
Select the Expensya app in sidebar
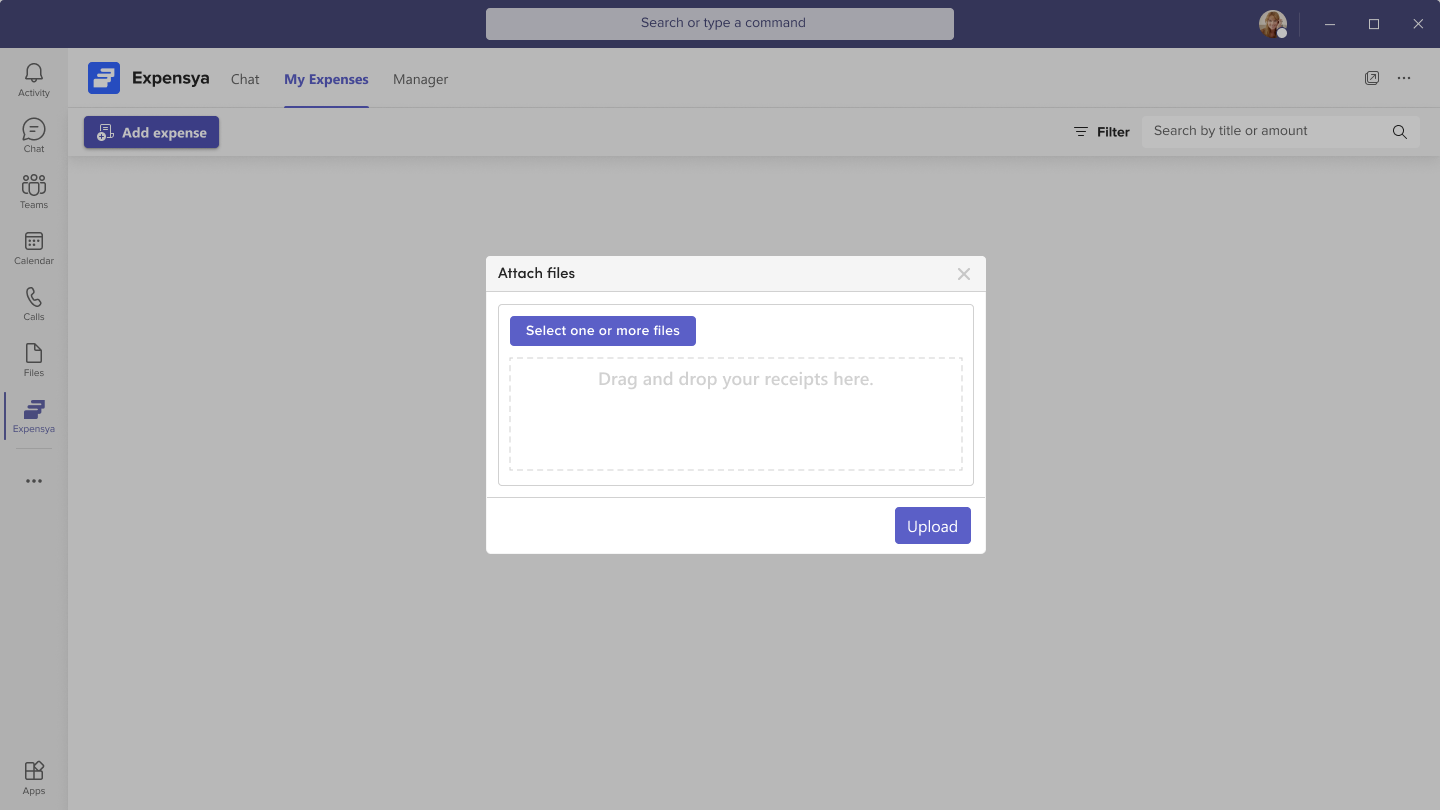pyautogui.click(x=34, y=416)
